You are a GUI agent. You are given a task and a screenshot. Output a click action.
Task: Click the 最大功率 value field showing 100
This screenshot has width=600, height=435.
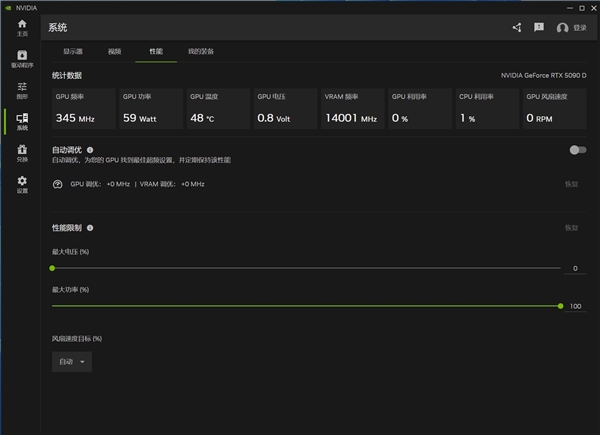coord(575,306)
